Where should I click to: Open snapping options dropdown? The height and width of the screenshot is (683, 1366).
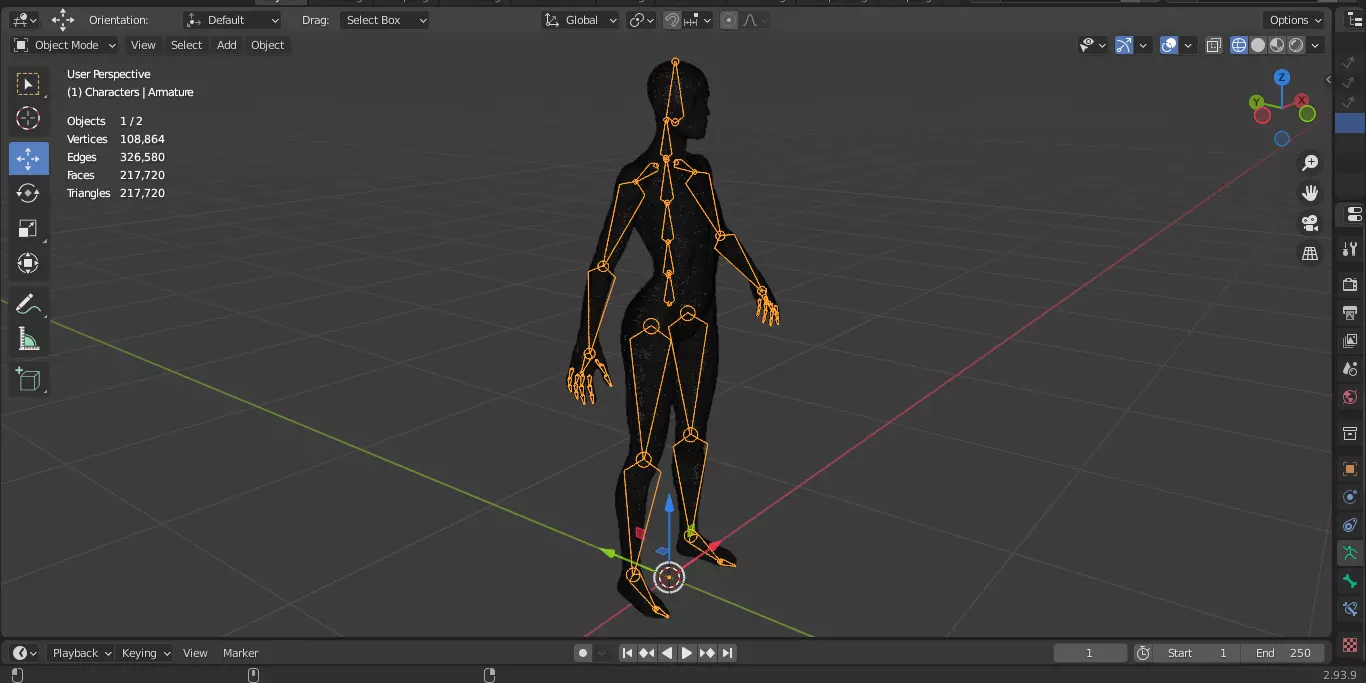[x=698, y=20]
